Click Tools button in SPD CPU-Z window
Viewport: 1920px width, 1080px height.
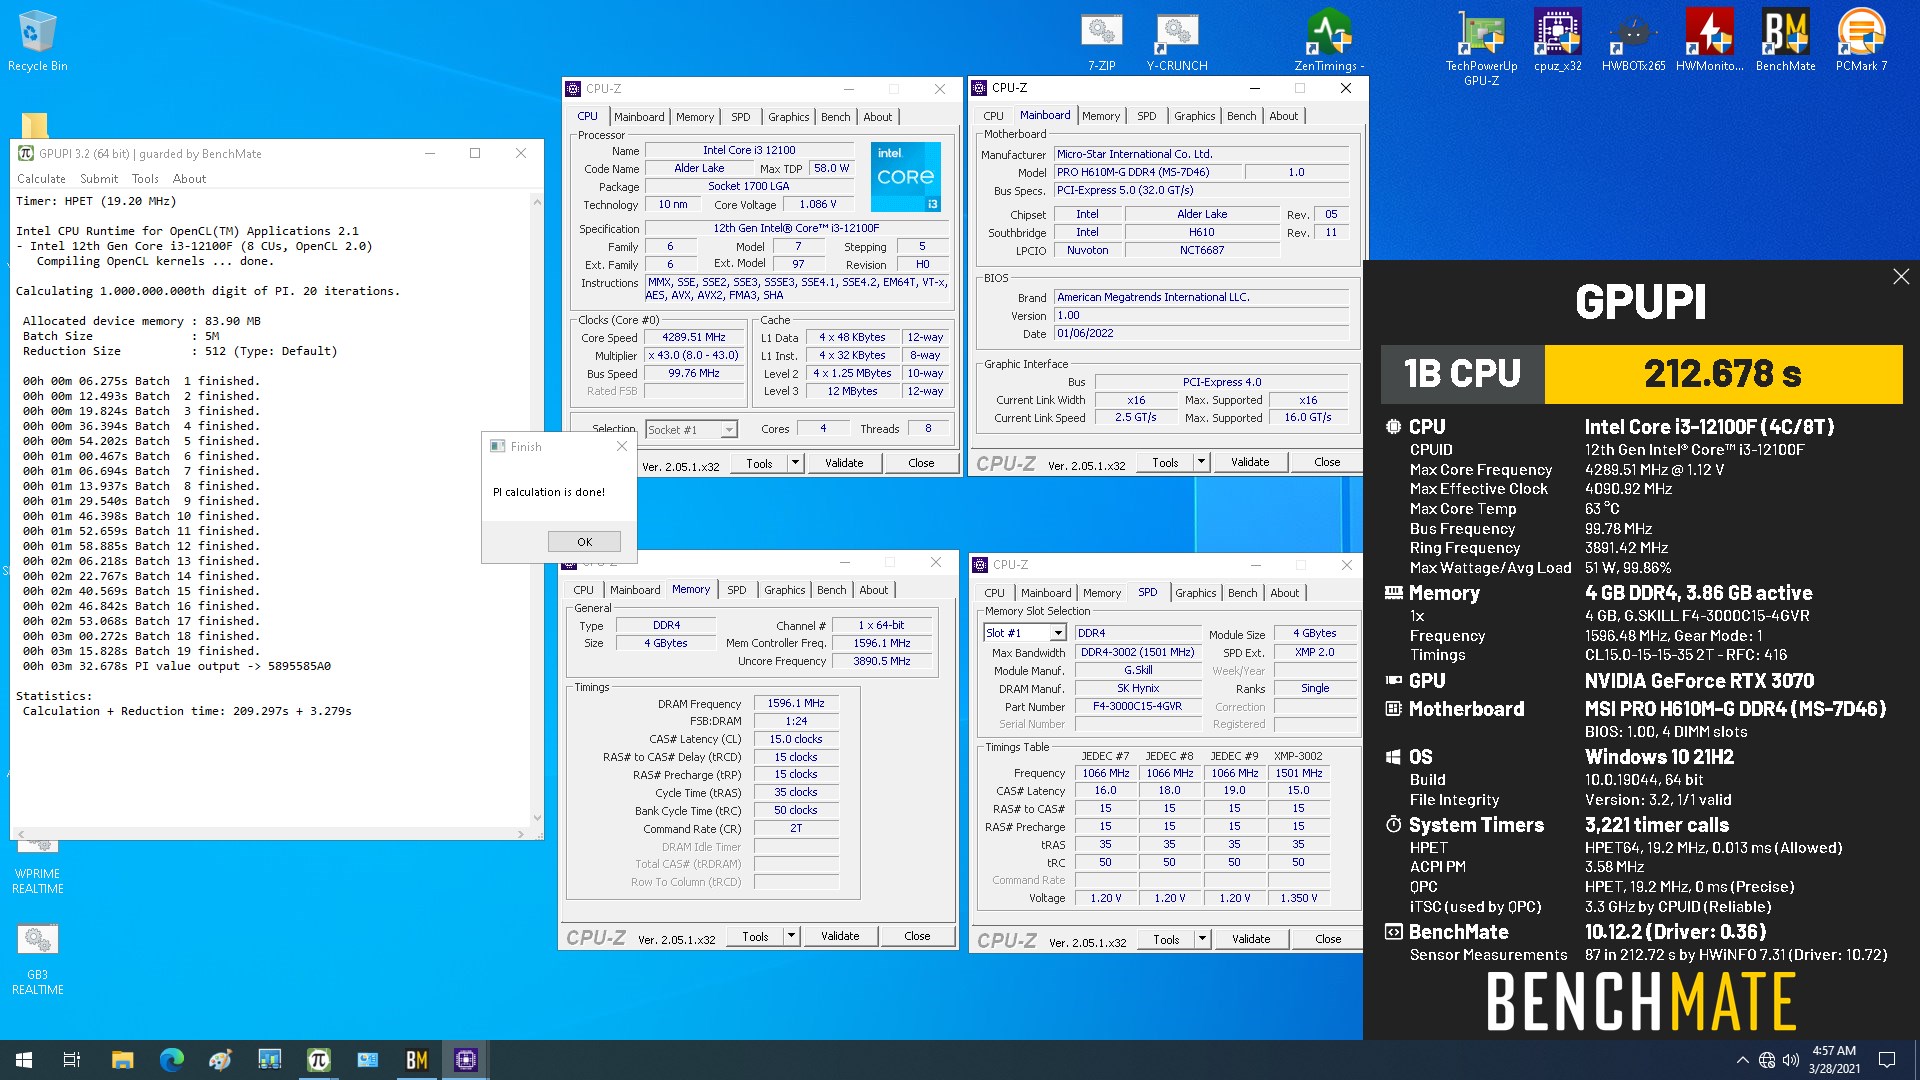1166,939
